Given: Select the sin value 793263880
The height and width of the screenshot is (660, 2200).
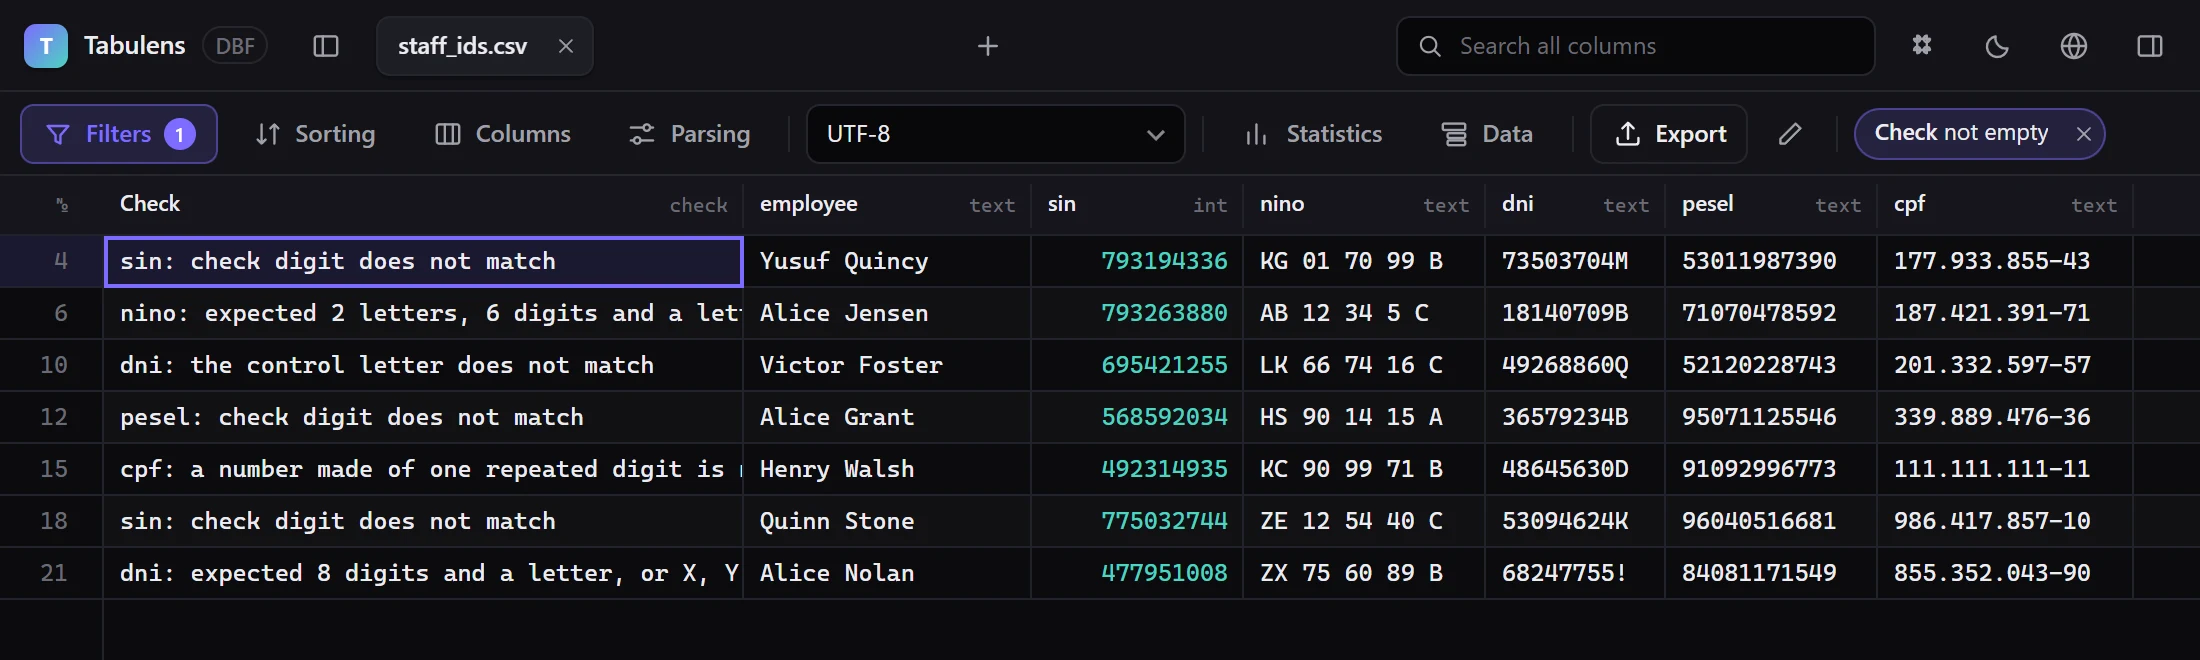Looking at the screenshot, I should pyautogui.click(x=1137, y=313).
